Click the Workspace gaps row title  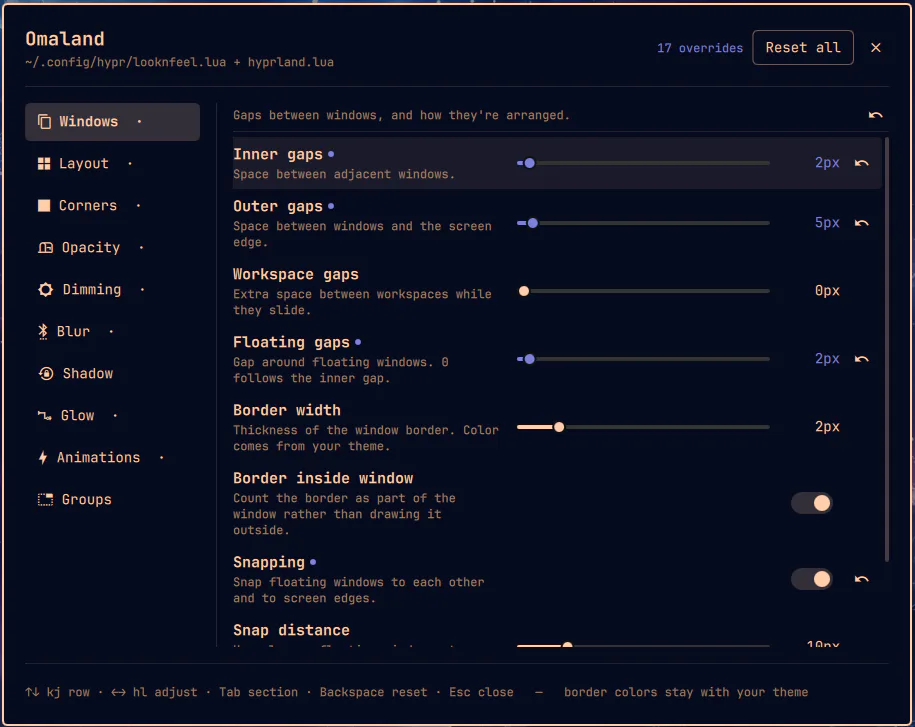click(x=295, y=274)
